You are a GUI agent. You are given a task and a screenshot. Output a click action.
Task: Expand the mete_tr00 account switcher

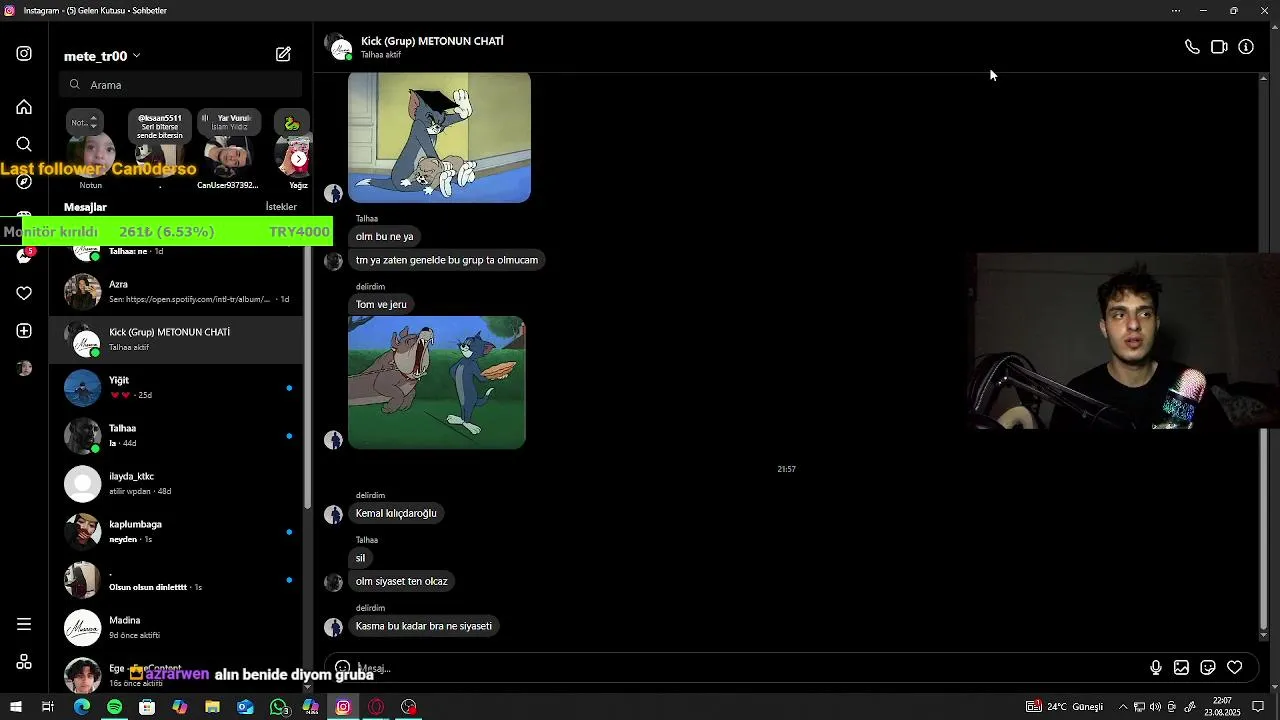102,56
